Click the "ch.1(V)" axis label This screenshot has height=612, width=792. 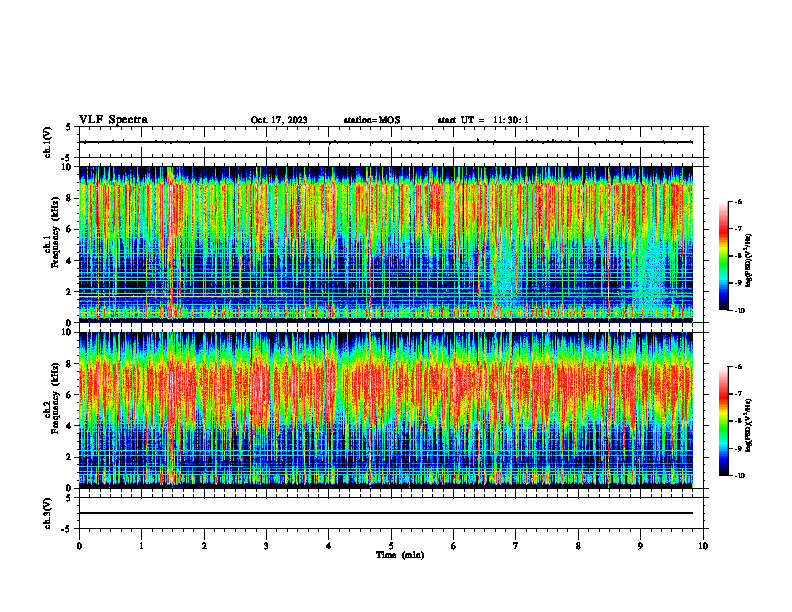coord(48,142)
